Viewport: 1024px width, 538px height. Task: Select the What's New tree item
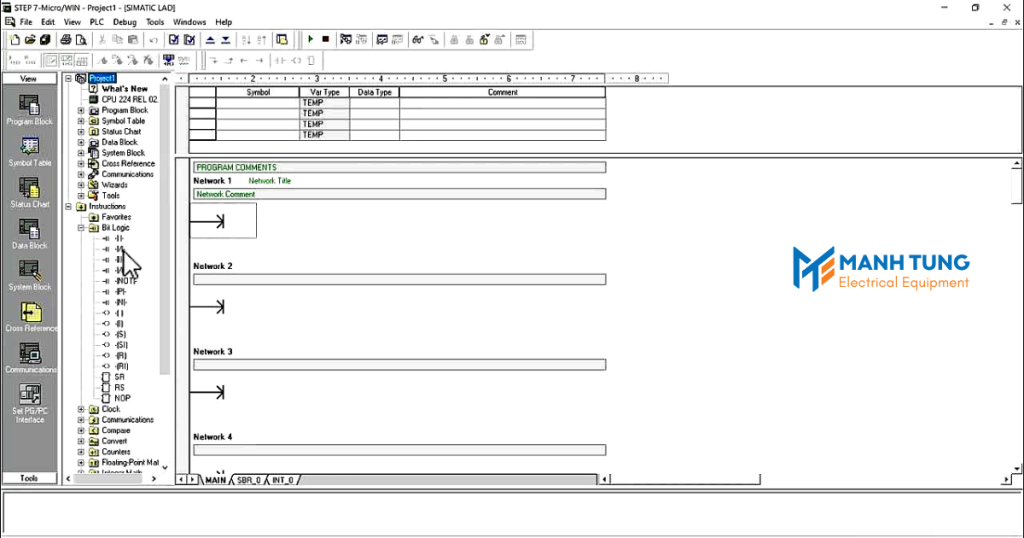124,89
